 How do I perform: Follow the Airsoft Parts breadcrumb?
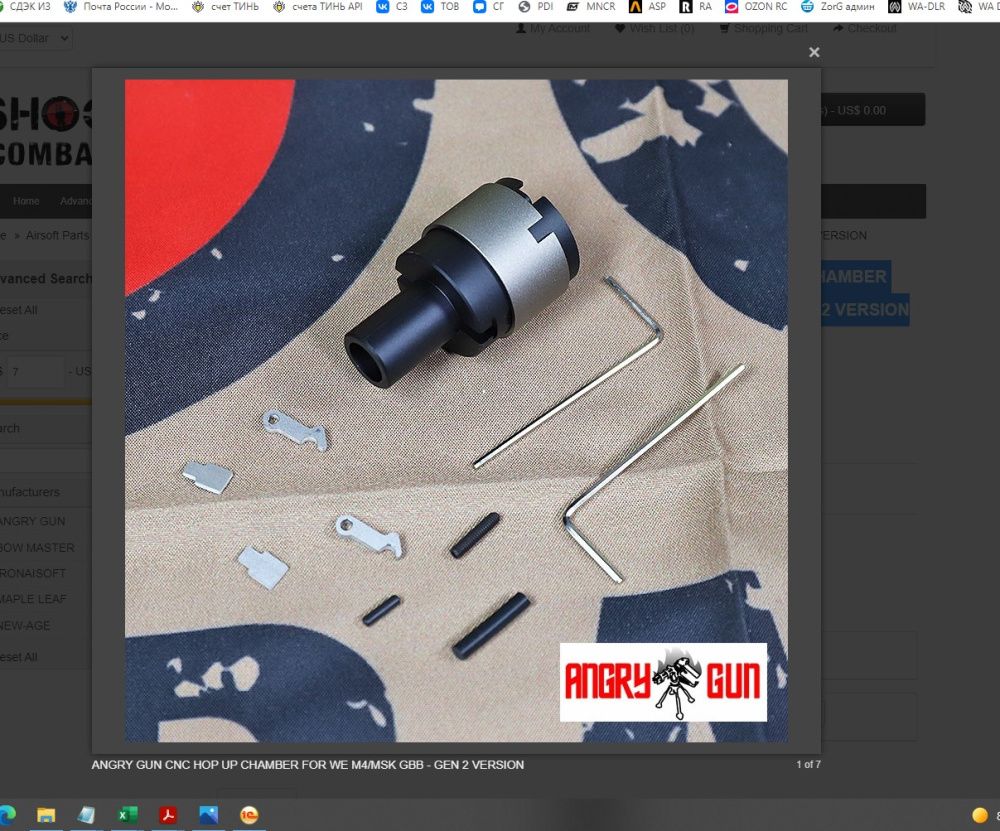point(57,235)
